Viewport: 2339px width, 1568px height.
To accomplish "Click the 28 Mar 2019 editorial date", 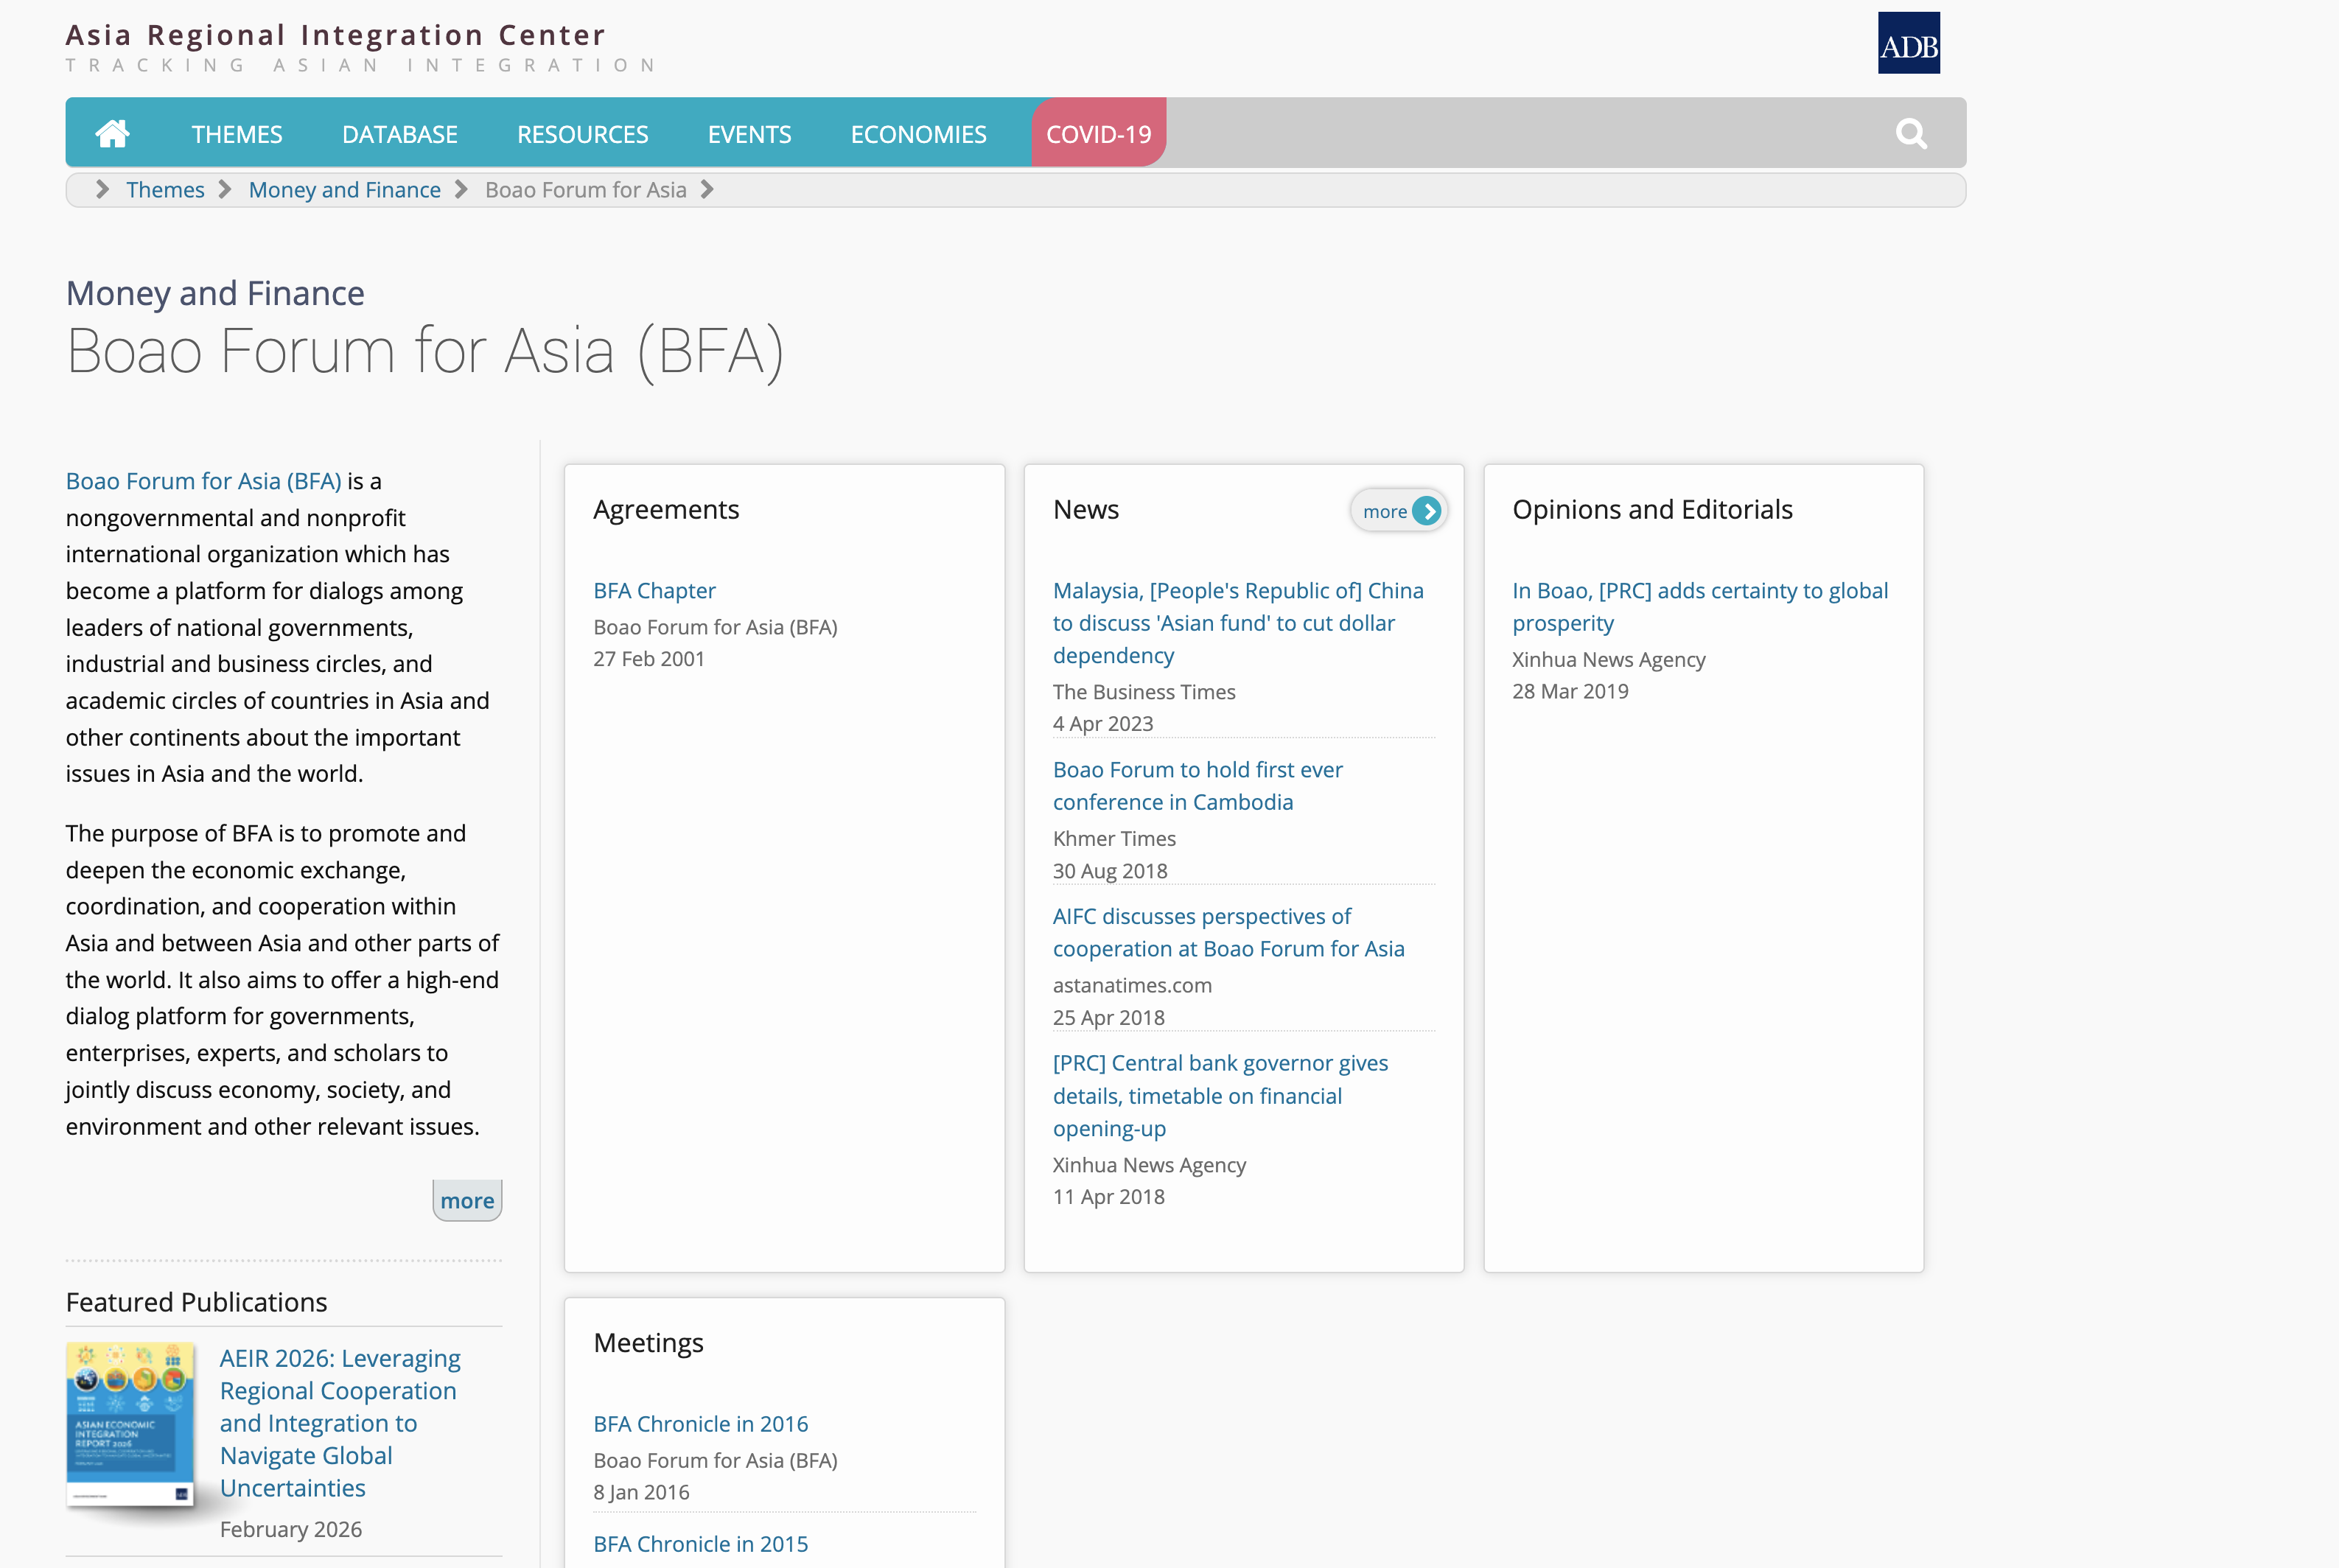I will pyautogui.click(x=1570, y=691).
